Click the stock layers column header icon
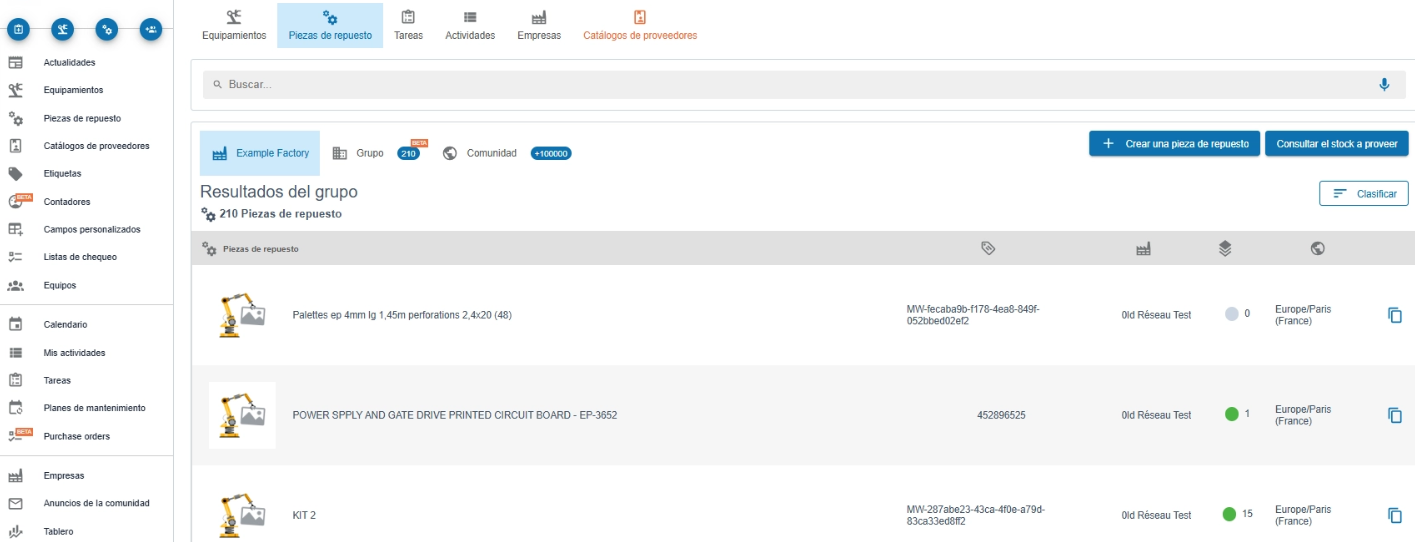1415x542 pixels. pyautogui.click(x=1225, y=248)
